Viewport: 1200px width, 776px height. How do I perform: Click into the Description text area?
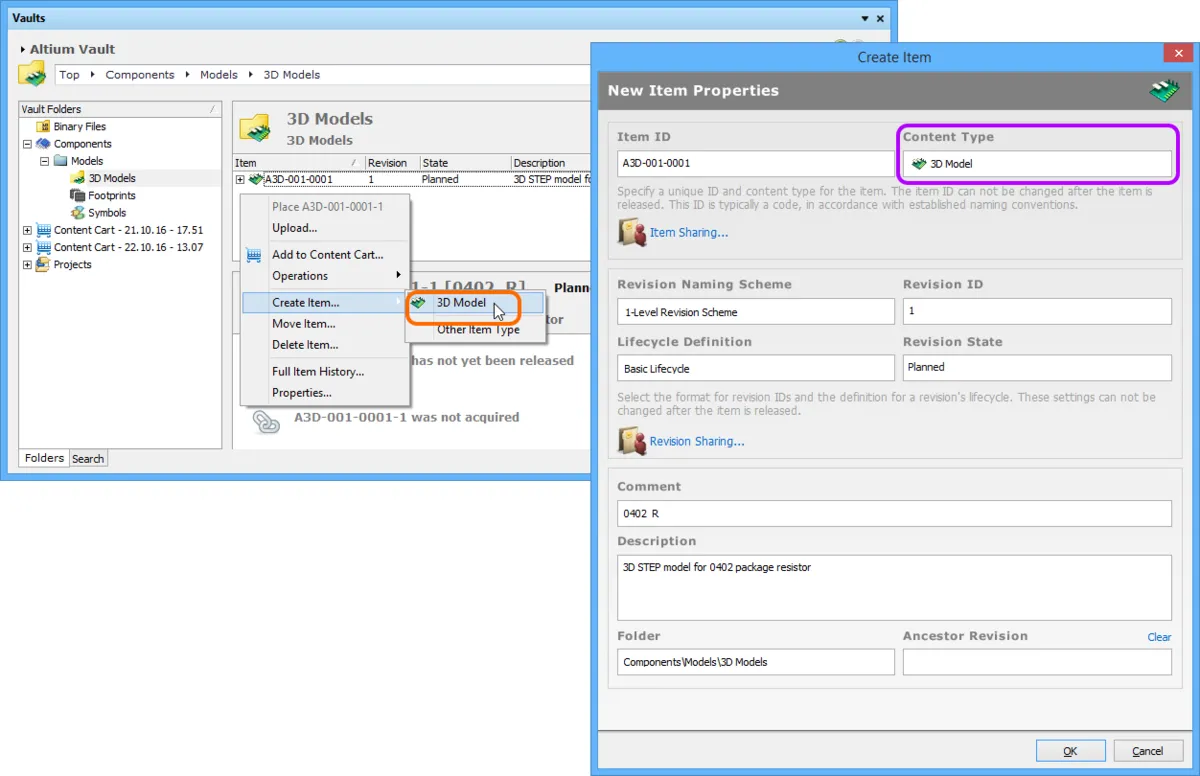(x=894, y=588)
